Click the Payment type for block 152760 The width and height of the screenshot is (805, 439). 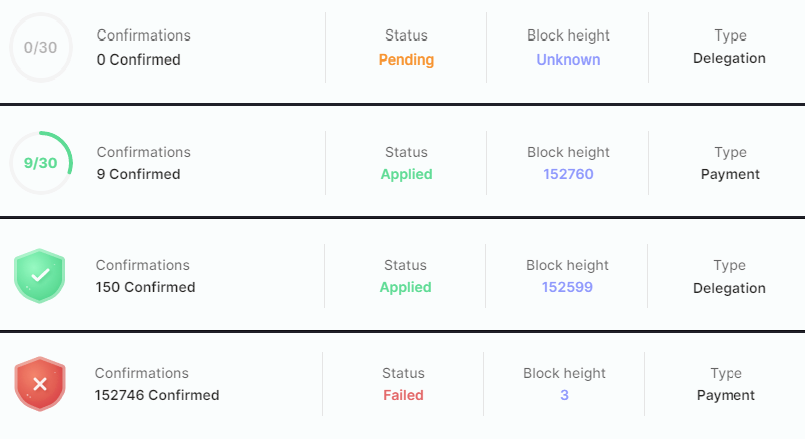730,174
